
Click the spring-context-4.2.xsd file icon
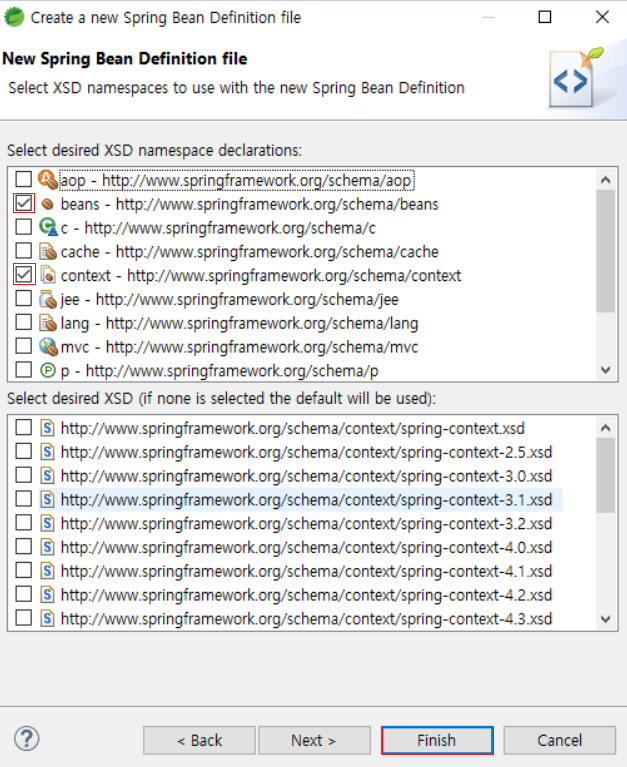(47, 595)
